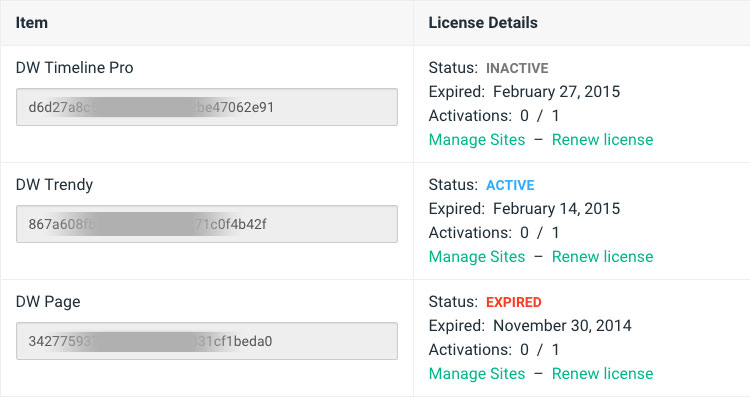This screenshot has width=750, height=397.
Task: Click the expiry date November 30, 2014
Action: 562,326
